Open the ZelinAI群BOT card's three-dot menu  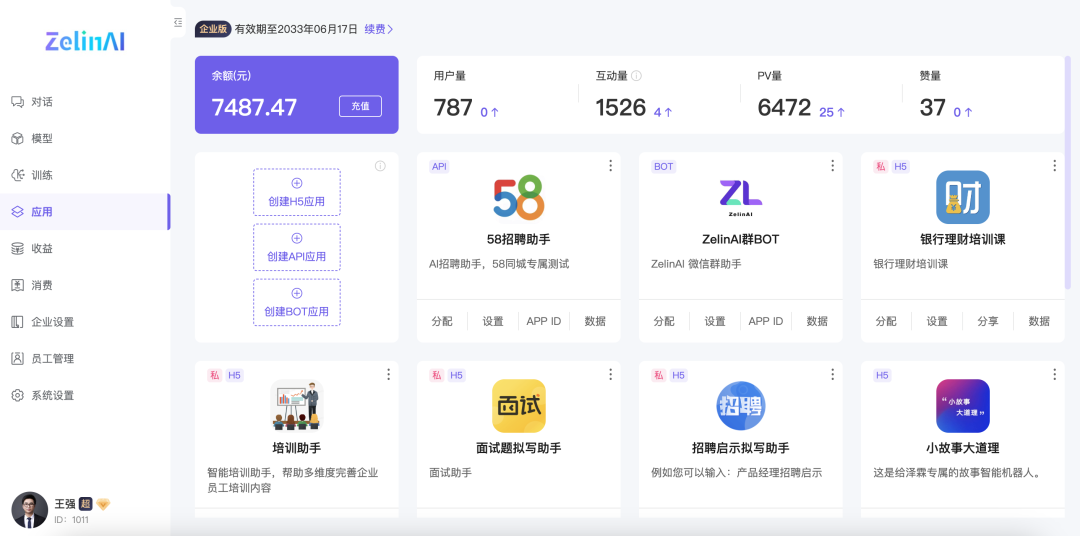(832, 165)
